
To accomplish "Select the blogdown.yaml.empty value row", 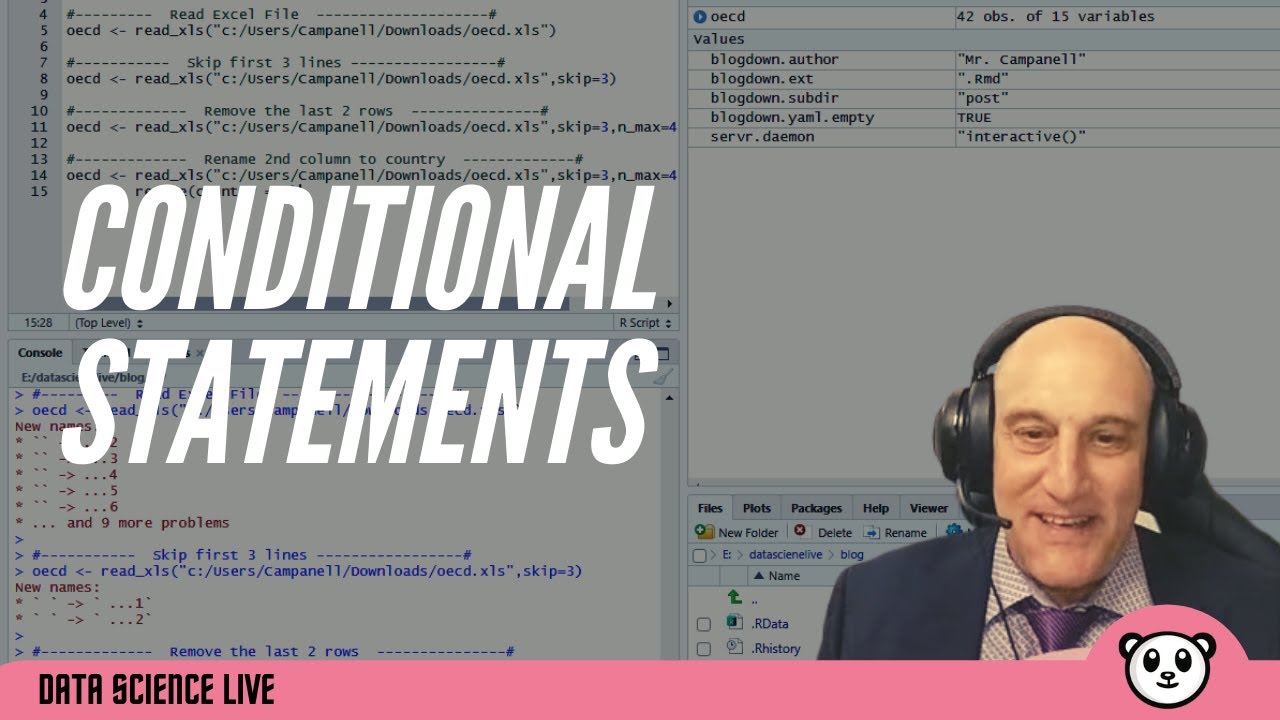I will (984, 117).
